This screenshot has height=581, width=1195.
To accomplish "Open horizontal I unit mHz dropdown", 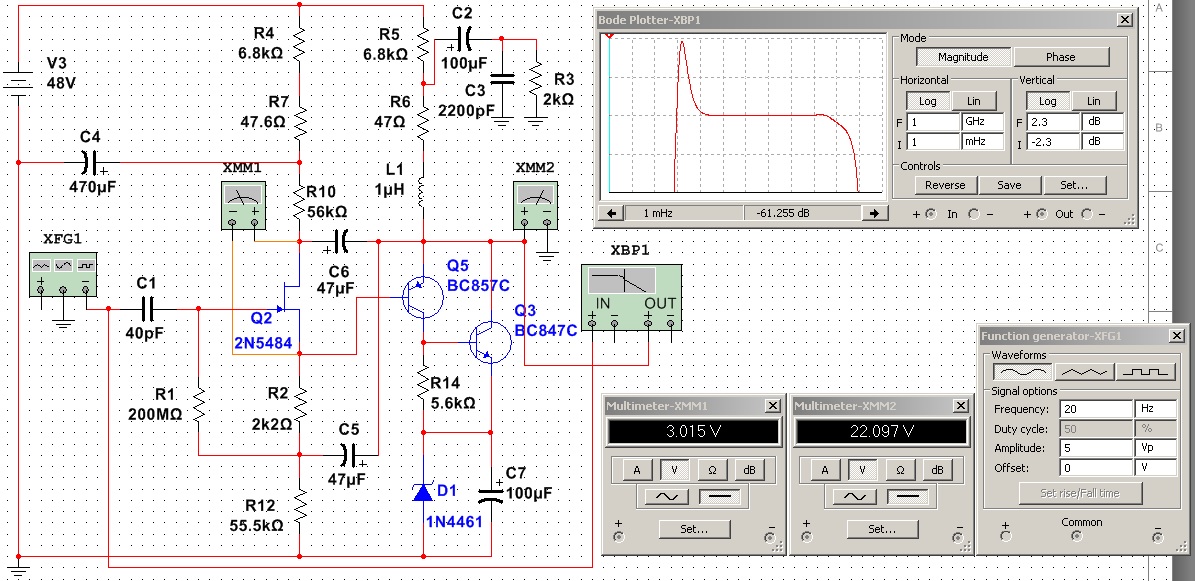I will pyautogui.click(x=982, y=141).
